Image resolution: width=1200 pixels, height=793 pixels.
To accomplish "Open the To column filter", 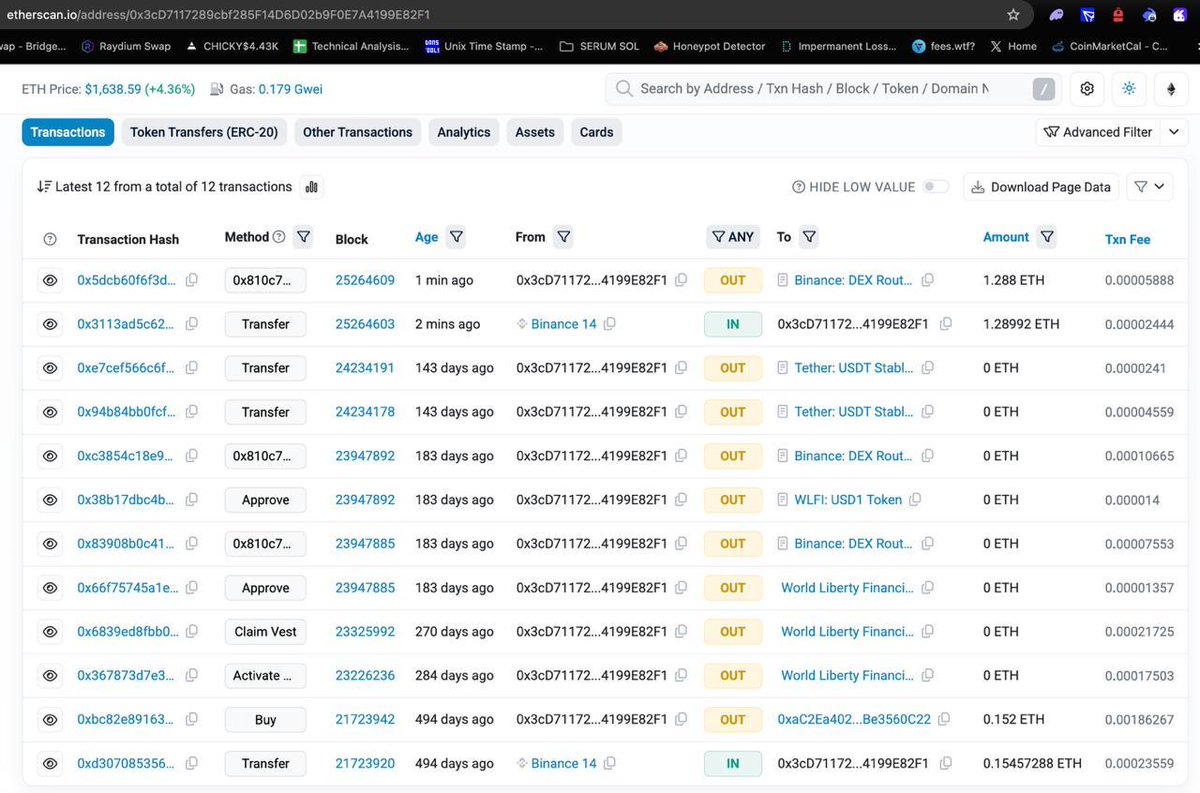I will [809, 237].
